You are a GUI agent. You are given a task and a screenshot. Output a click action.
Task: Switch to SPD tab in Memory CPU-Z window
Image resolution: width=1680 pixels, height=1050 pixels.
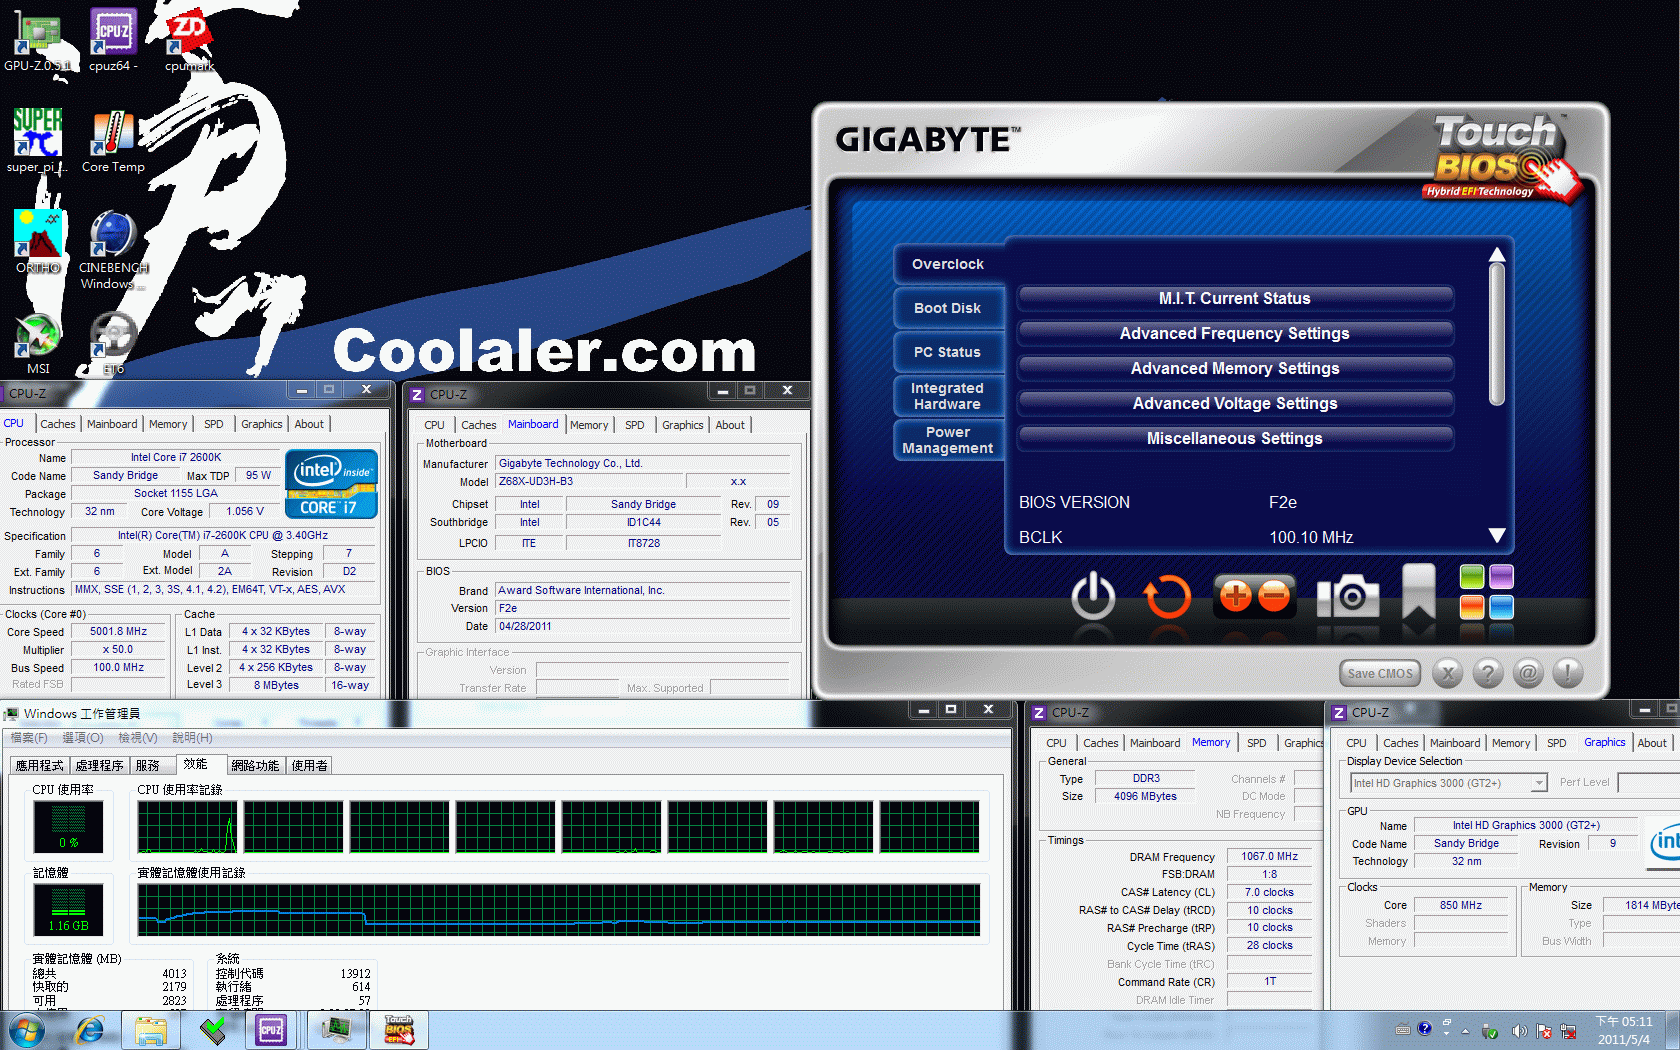(1257, 743)
